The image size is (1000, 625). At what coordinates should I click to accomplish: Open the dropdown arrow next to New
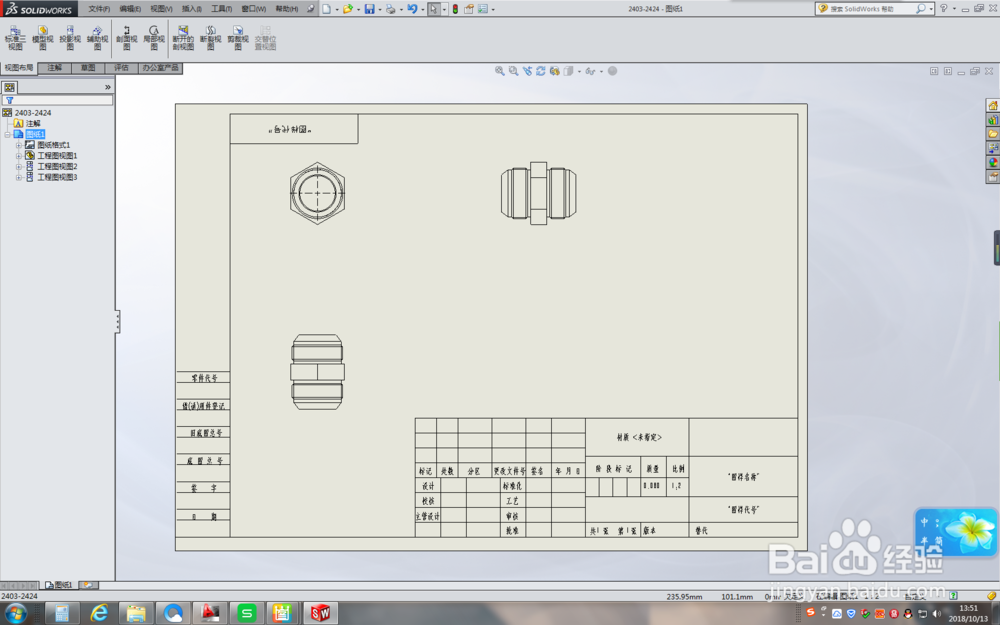pyautogui.click(x=337, y=10)
